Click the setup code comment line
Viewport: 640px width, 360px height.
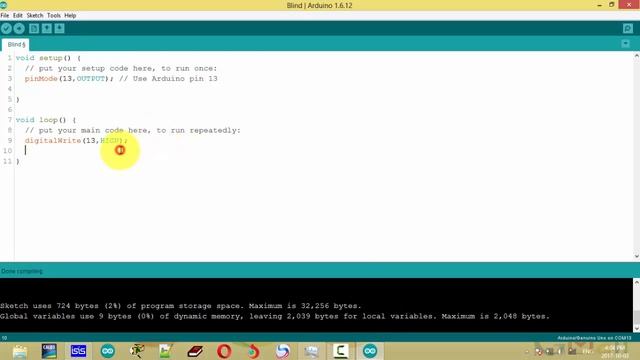(x=121, y=68)
